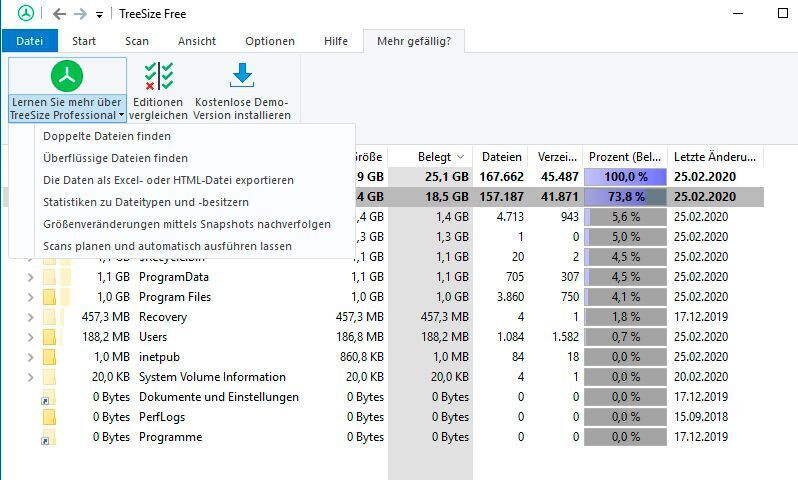This screenshot has height=480, width=798.
Task: Click the 1.582 directories count cell
Action: [x=565, y=337]
